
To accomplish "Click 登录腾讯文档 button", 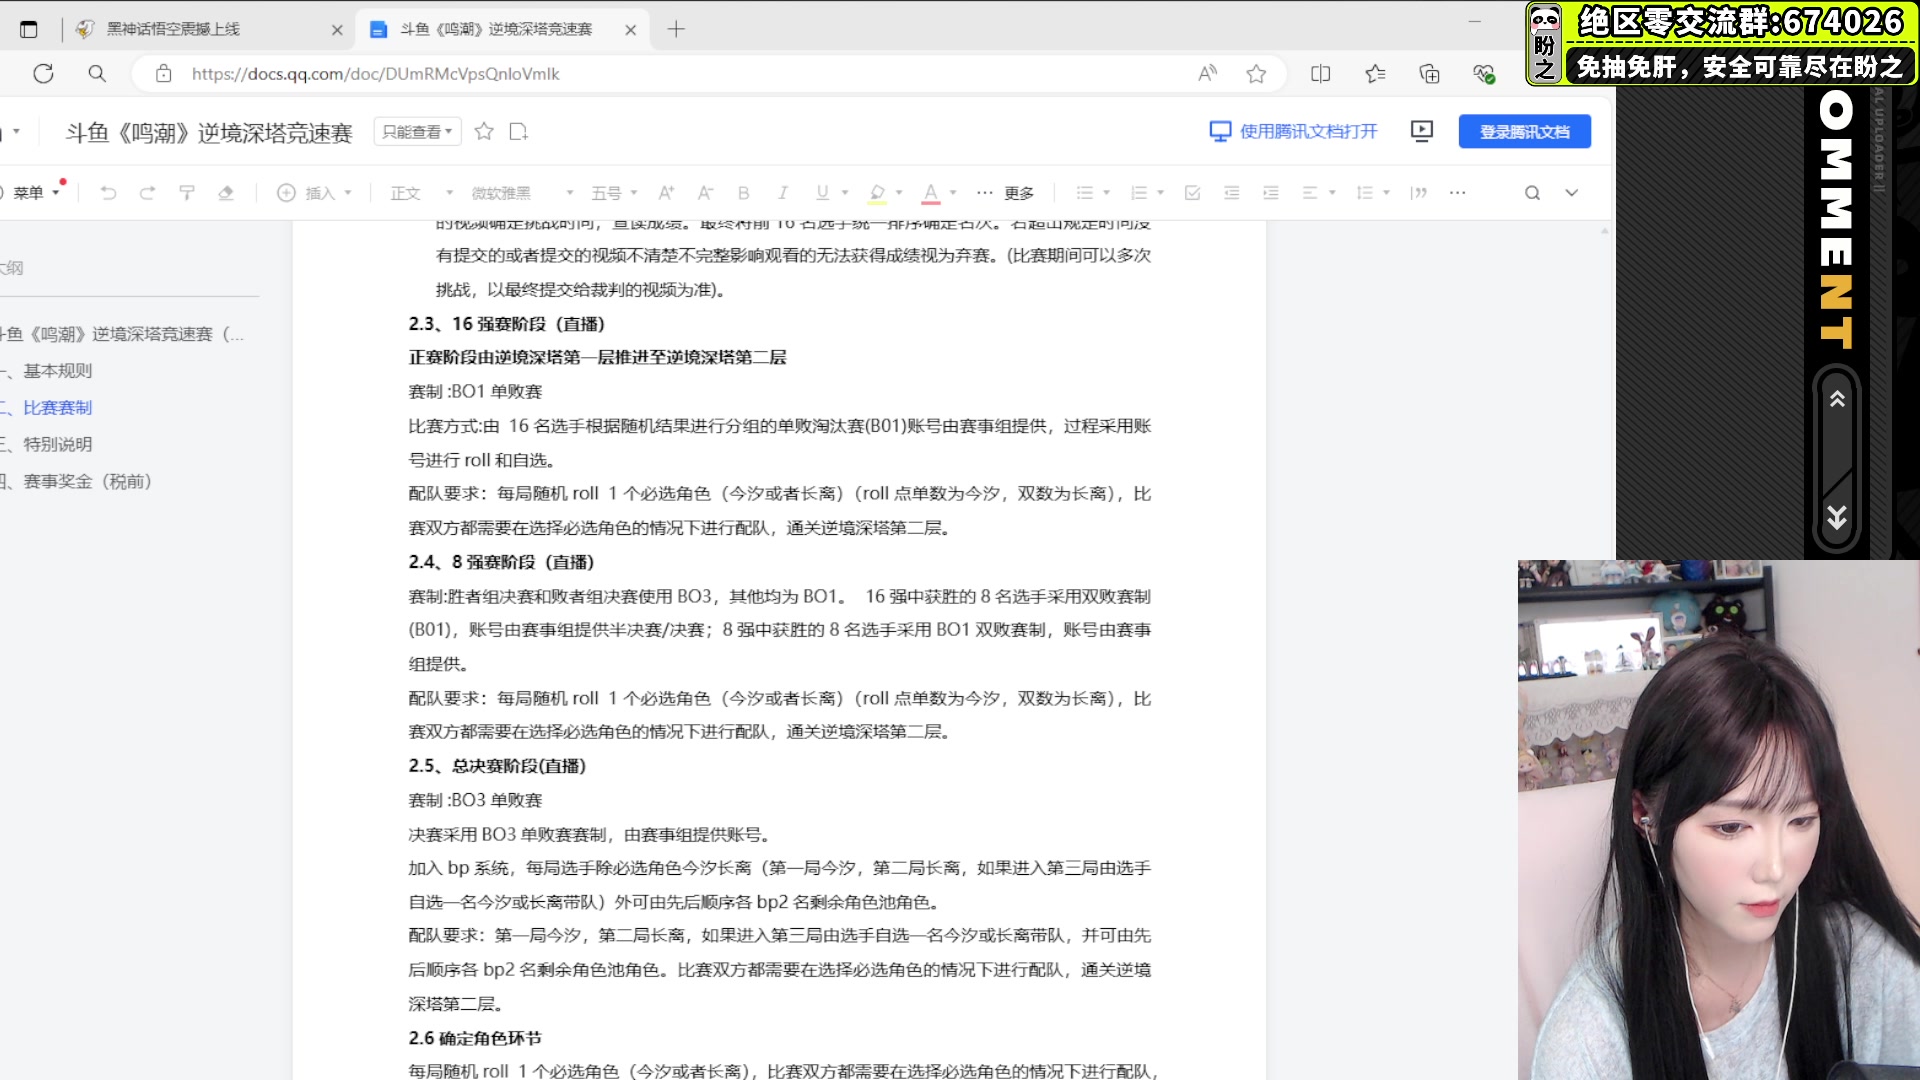I will (1524, 131).
